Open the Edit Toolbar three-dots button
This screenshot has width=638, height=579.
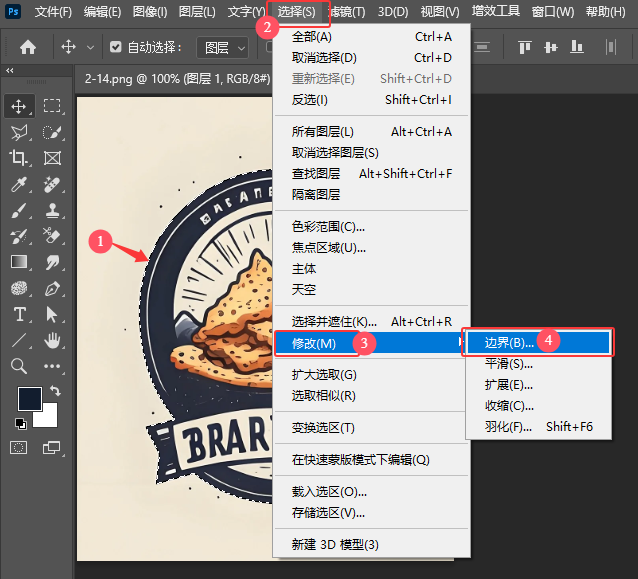click(x=52, y=366)
